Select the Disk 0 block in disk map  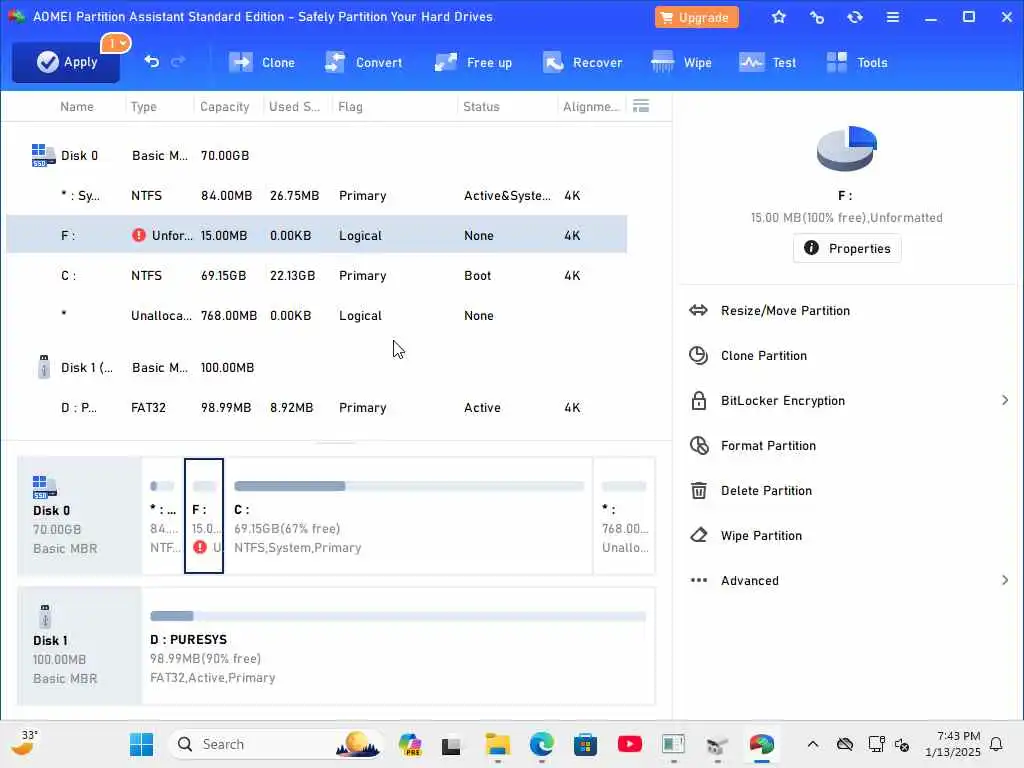pyautogui.click(x=78, y=516)
